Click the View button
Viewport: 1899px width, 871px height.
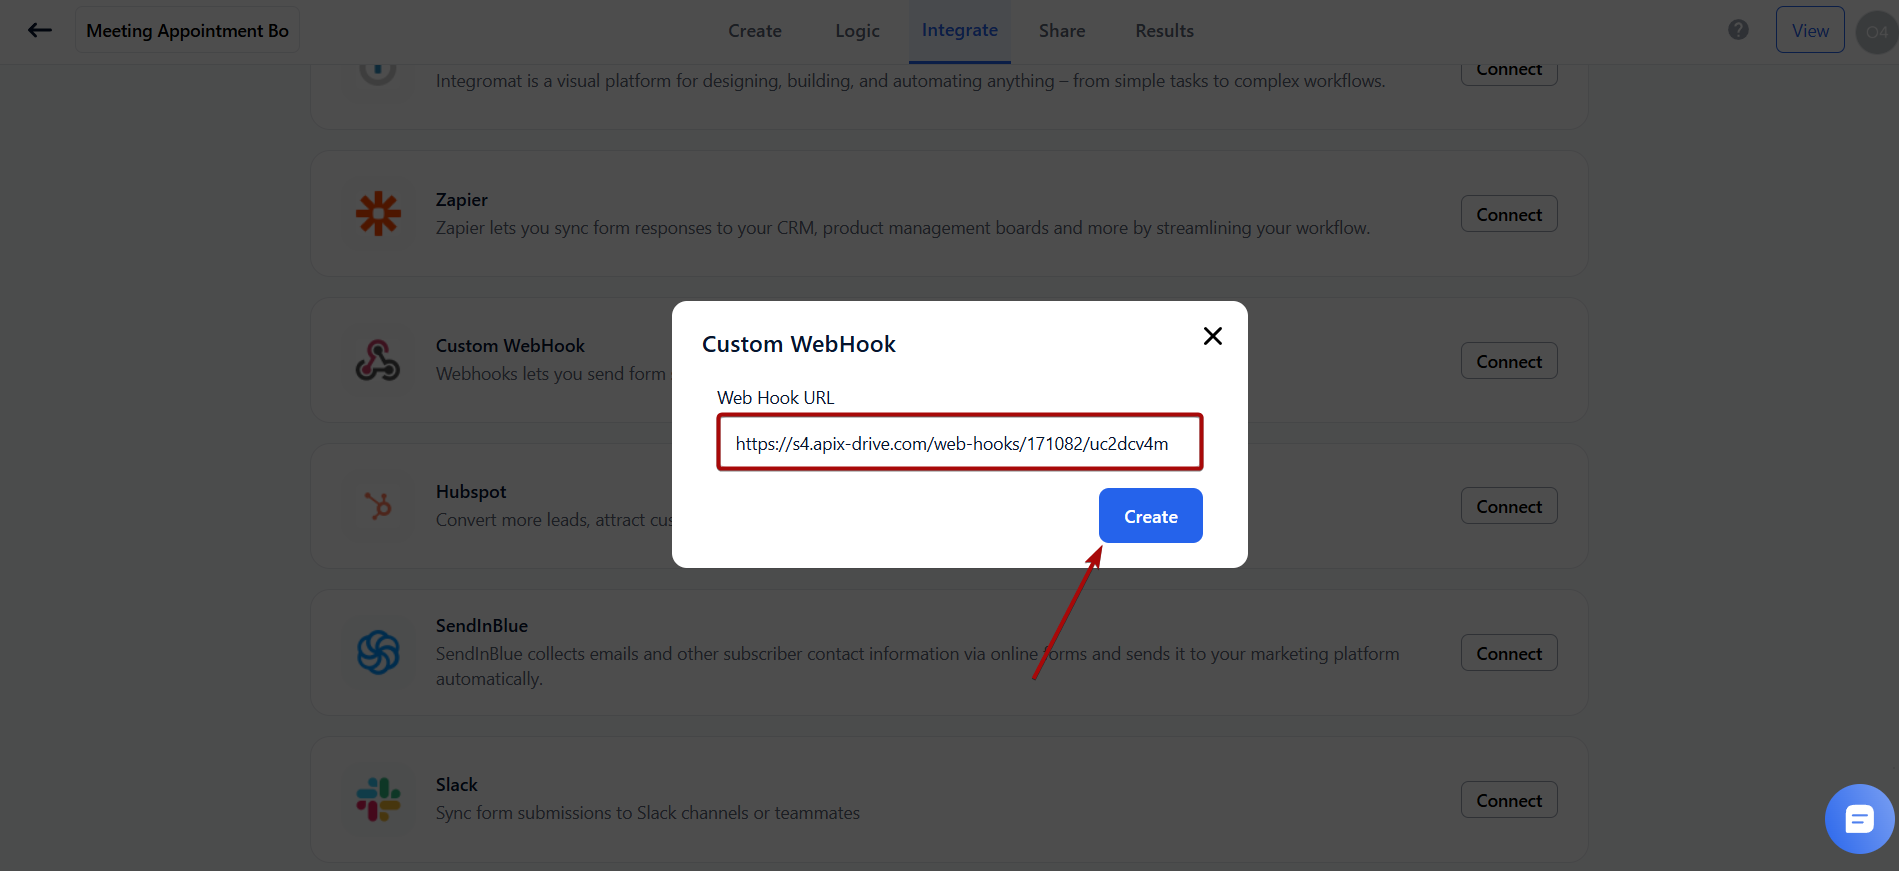click(x=1810, y=30)
